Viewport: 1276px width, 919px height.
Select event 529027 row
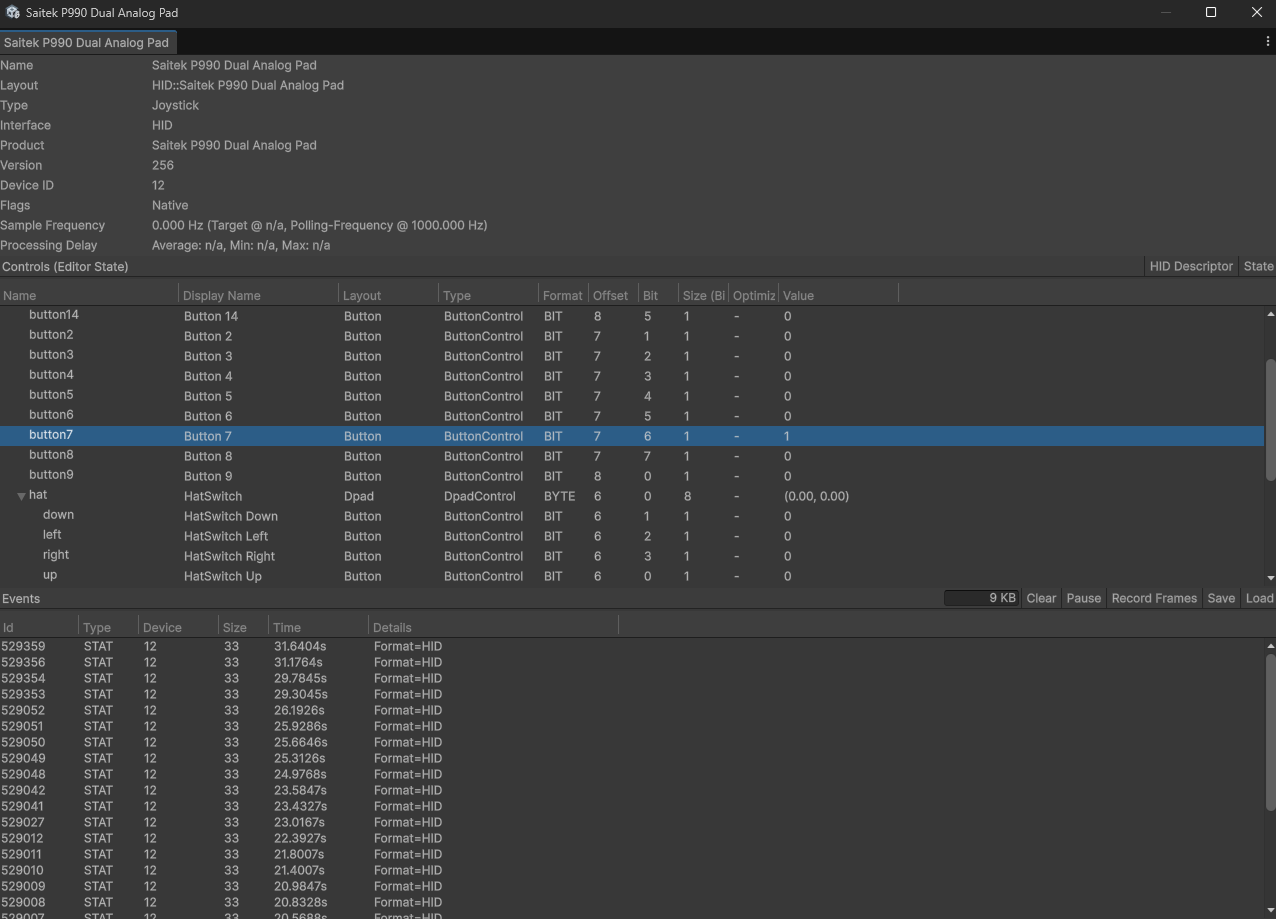point(632,822)
